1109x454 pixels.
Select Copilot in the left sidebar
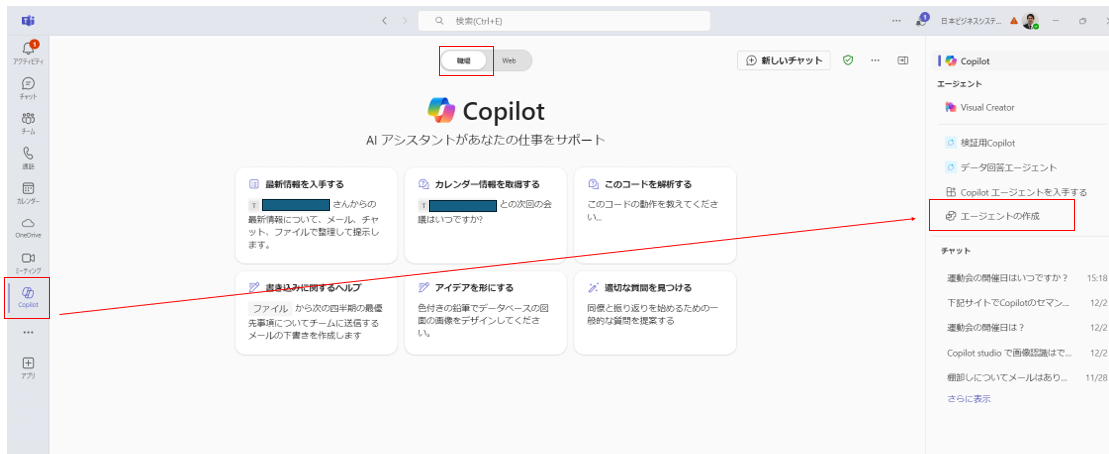point(28,298)
